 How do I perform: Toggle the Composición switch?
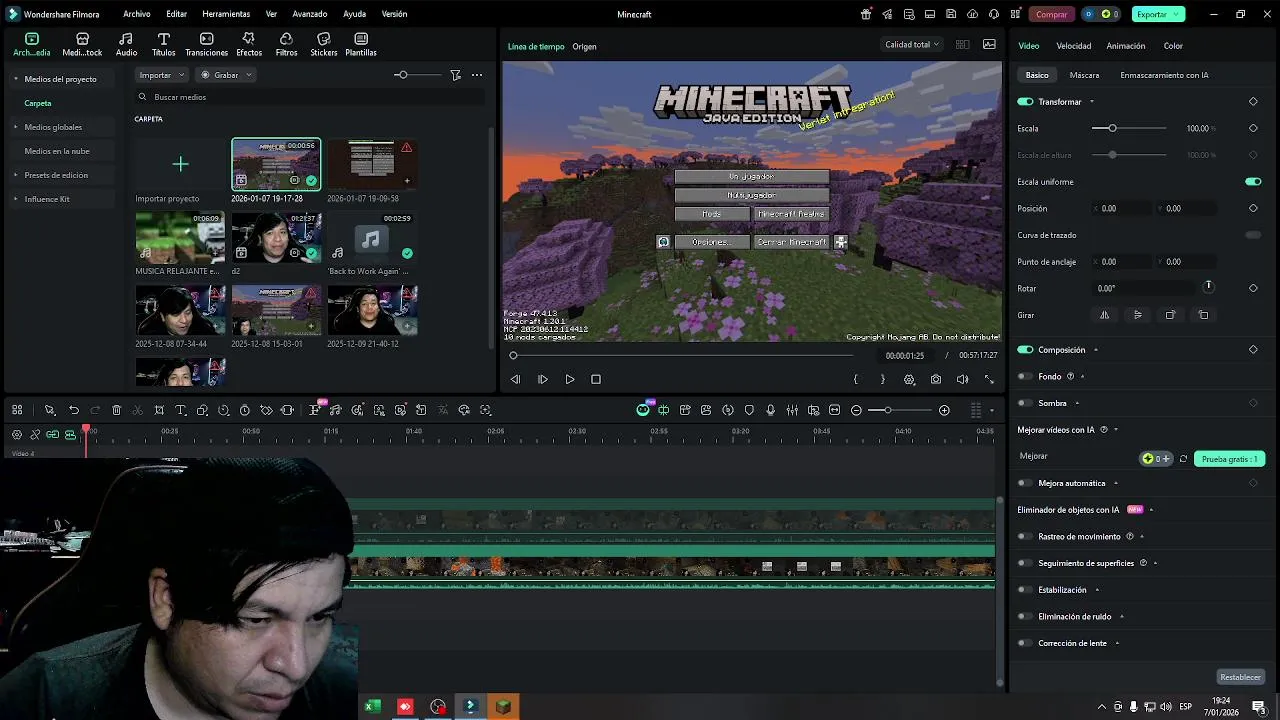coord(1025,350)
